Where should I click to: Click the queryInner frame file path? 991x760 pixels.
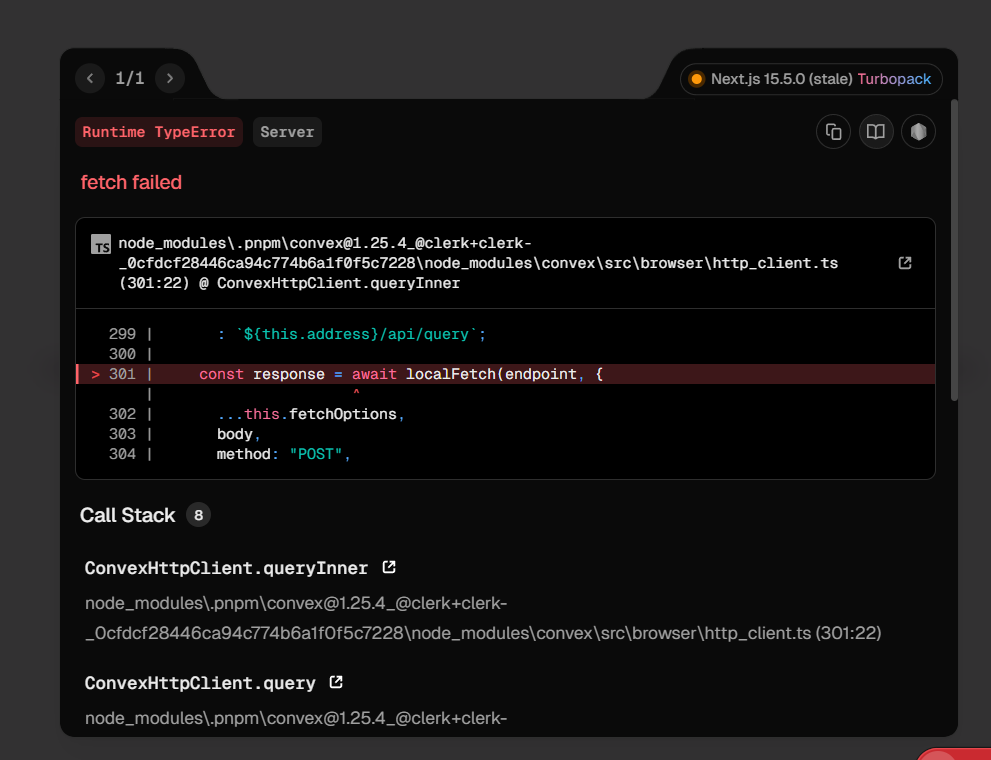[x=483, y=618]
